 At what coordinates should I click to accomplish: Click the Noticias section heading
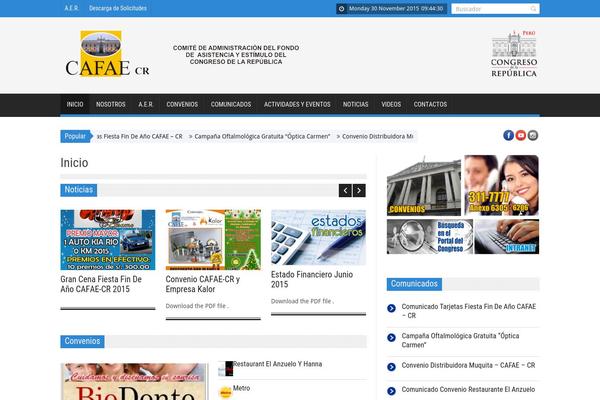pyautogui.click(x=78, y=190)
